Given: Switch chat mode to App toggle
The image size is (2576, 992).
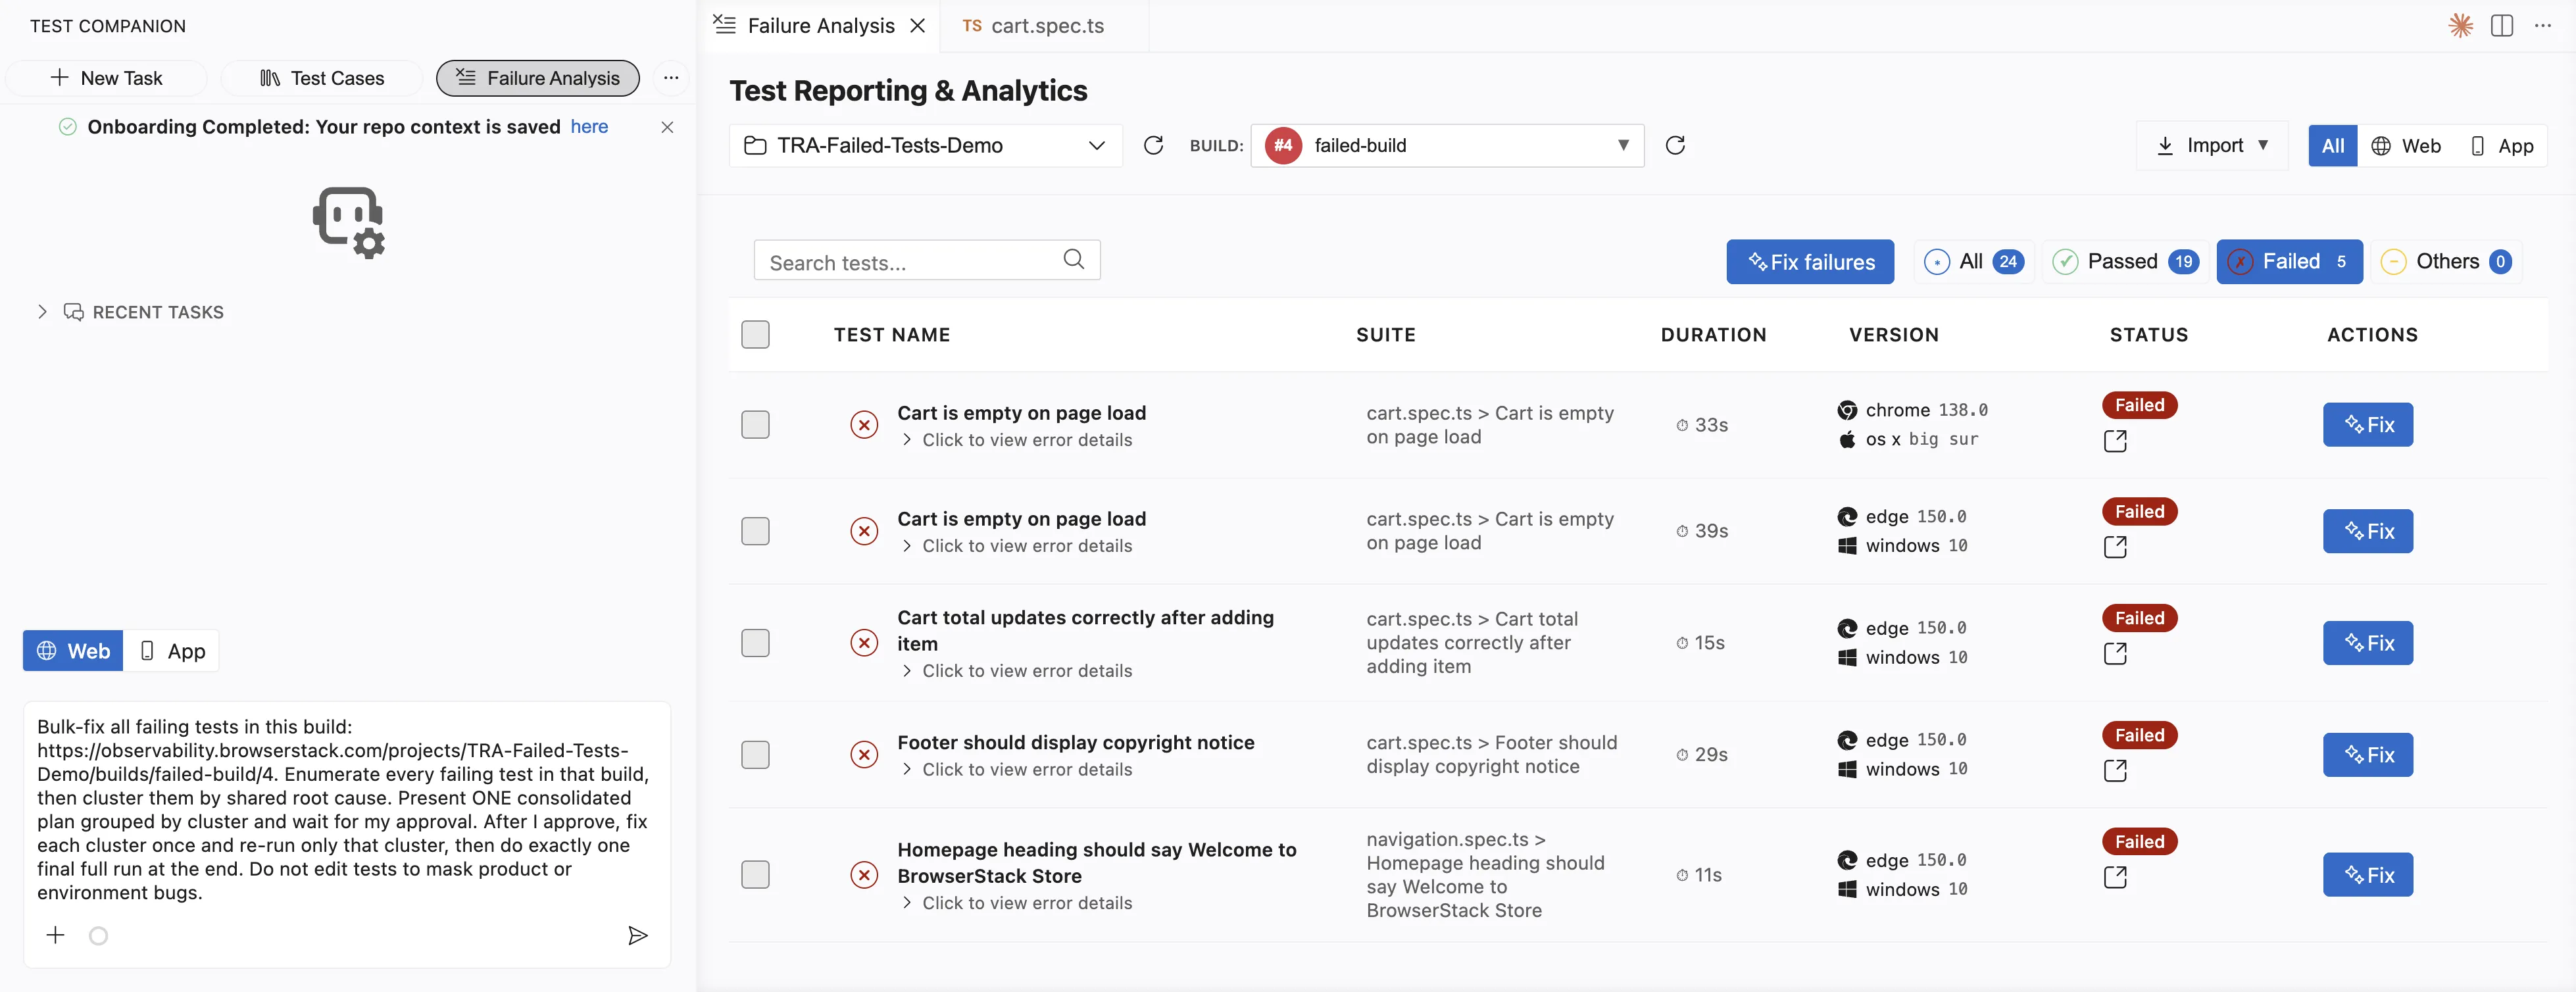Looking at the screenshot, I should [171, 651].
